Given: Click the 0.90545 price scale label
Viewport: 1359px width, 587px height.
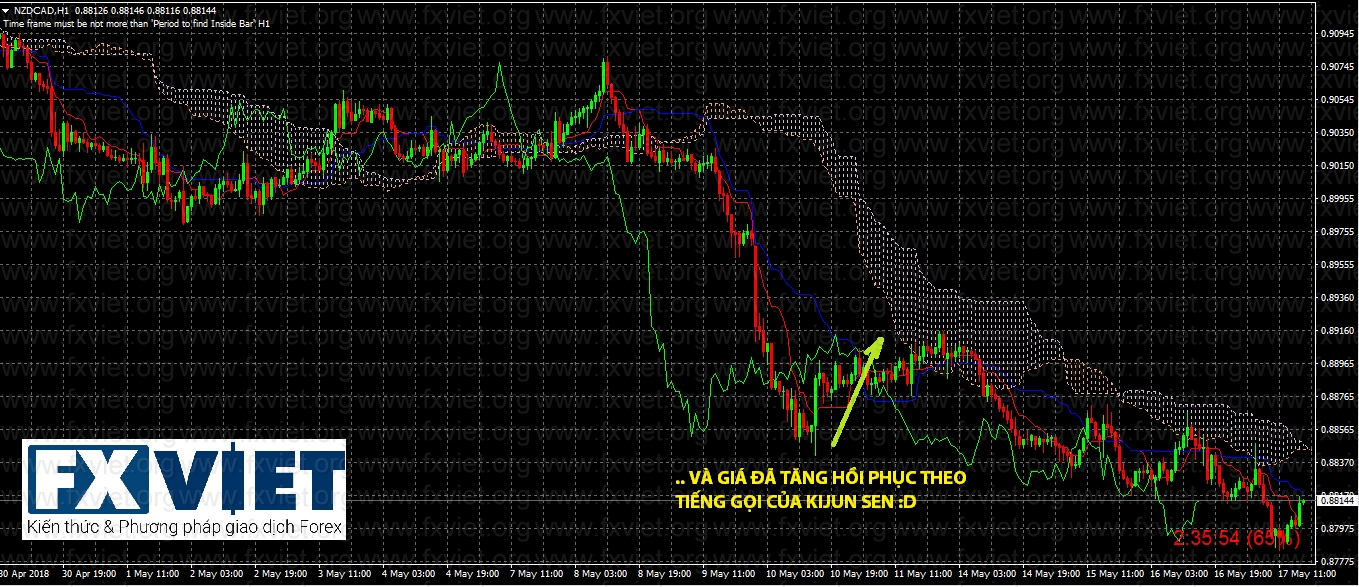Looking at the screenshot, I should (1336, 99).
